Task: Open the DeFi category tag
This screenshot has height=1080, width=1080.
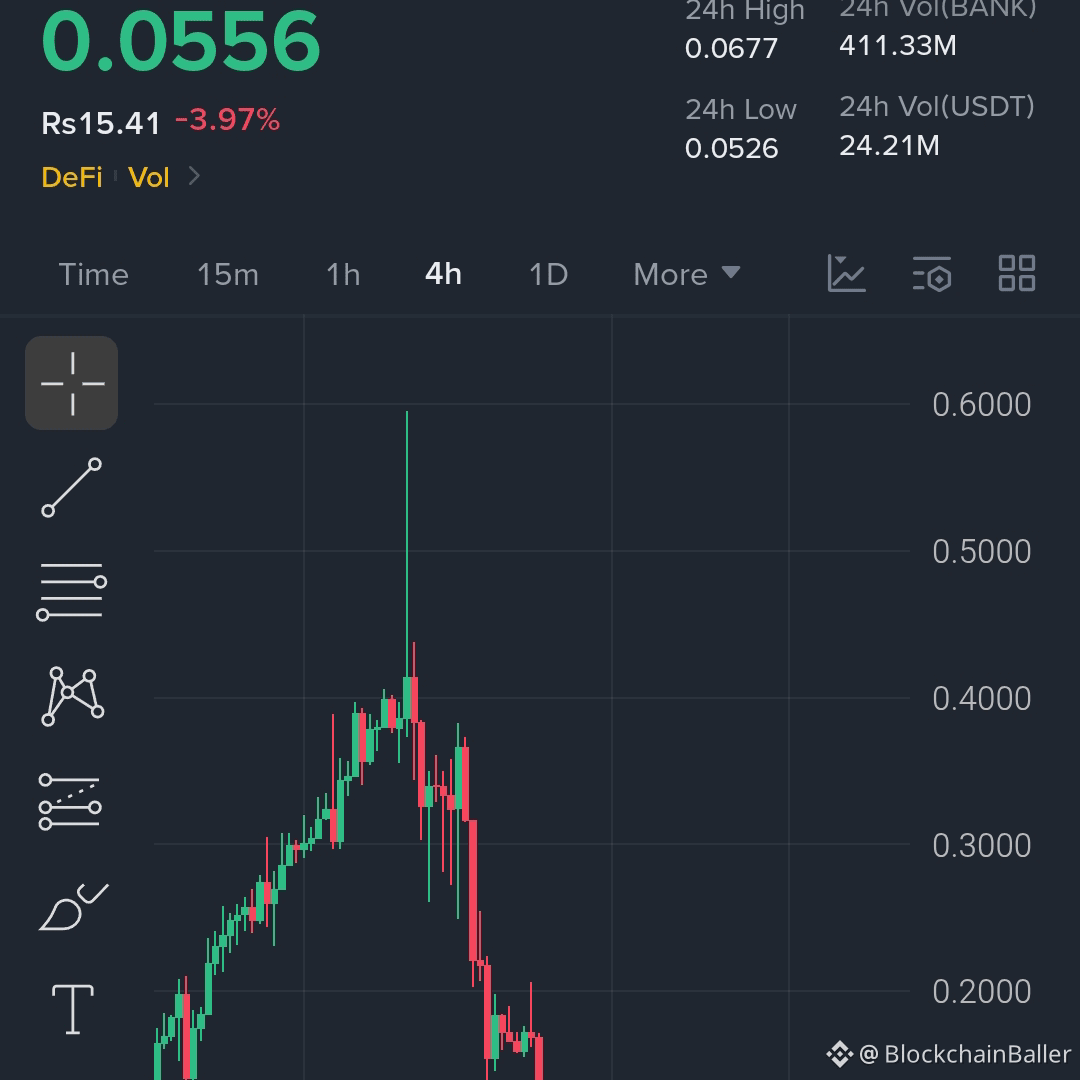Action: pos(72,177)
